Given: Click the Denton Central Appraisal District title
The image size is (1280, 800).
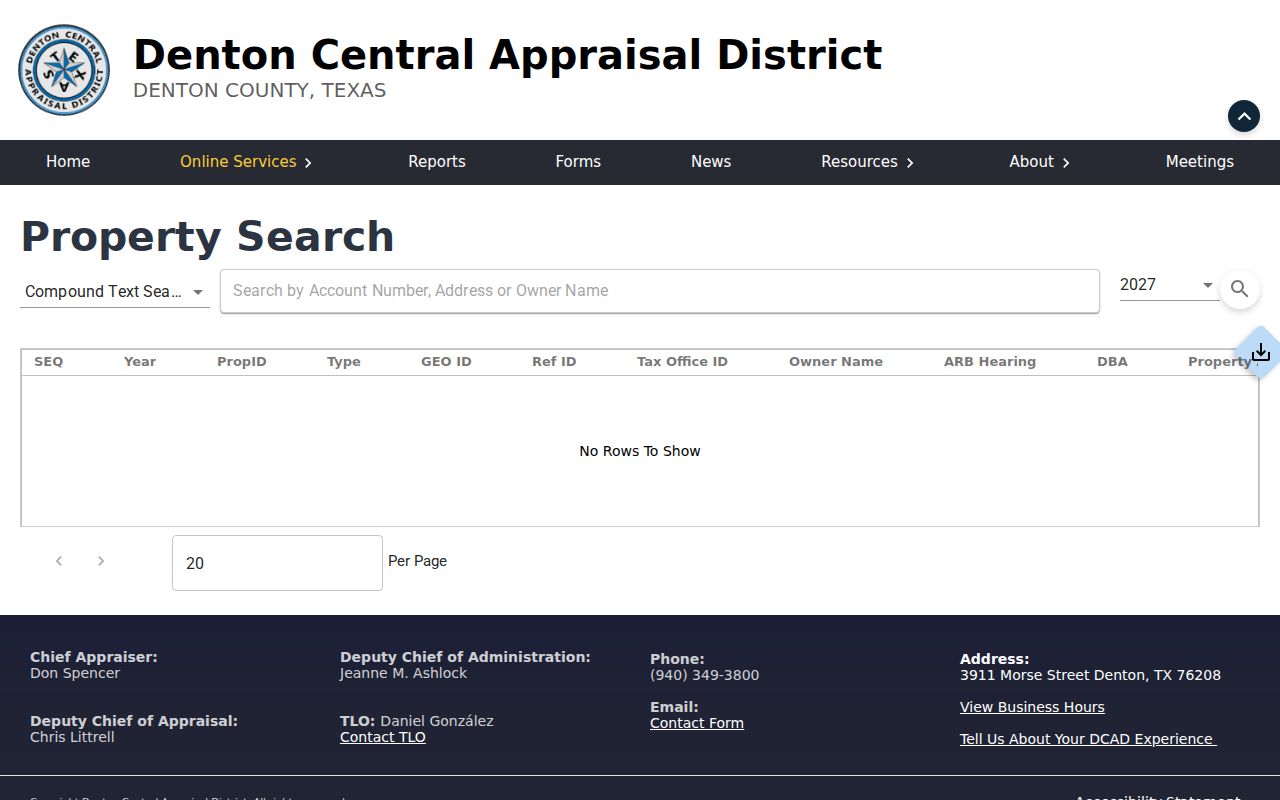Looking at the screenshot, I should pyautogui.click(x=507, y=54).
